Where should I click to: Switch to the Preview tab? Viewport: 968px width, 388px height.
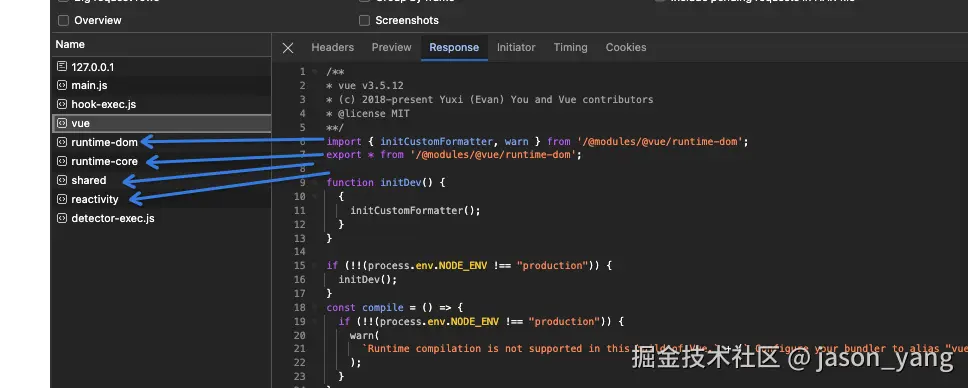coord(391,48)
